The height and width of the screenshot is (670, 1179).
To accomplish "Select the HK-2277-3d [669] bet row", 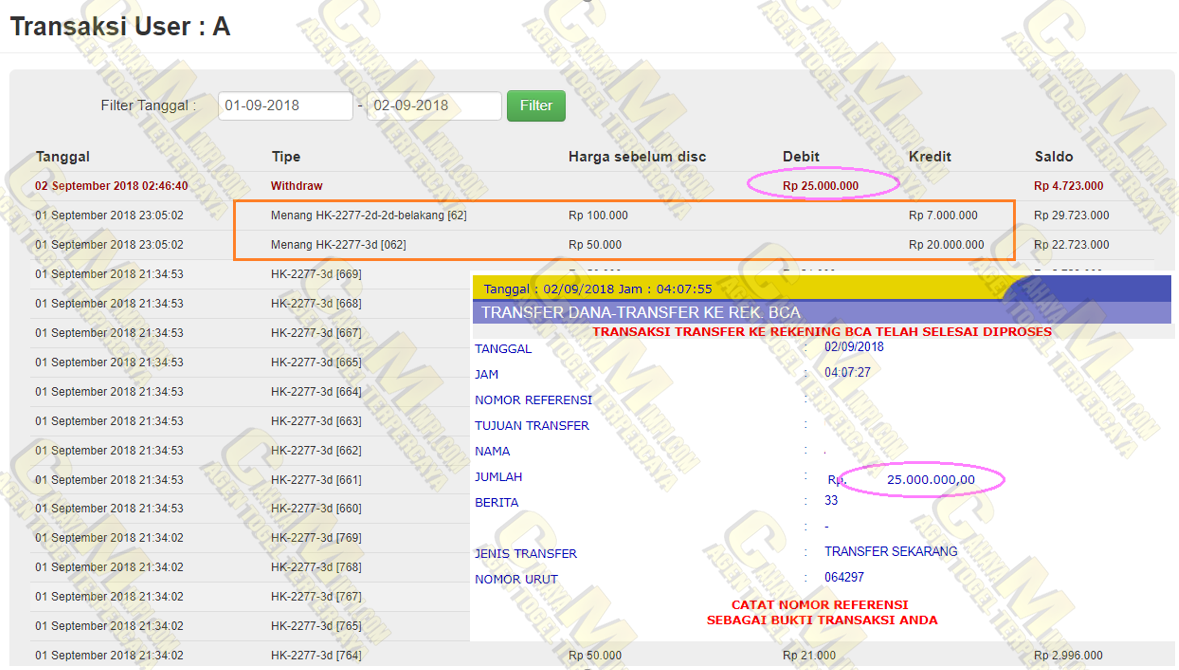I will (316, 274).
